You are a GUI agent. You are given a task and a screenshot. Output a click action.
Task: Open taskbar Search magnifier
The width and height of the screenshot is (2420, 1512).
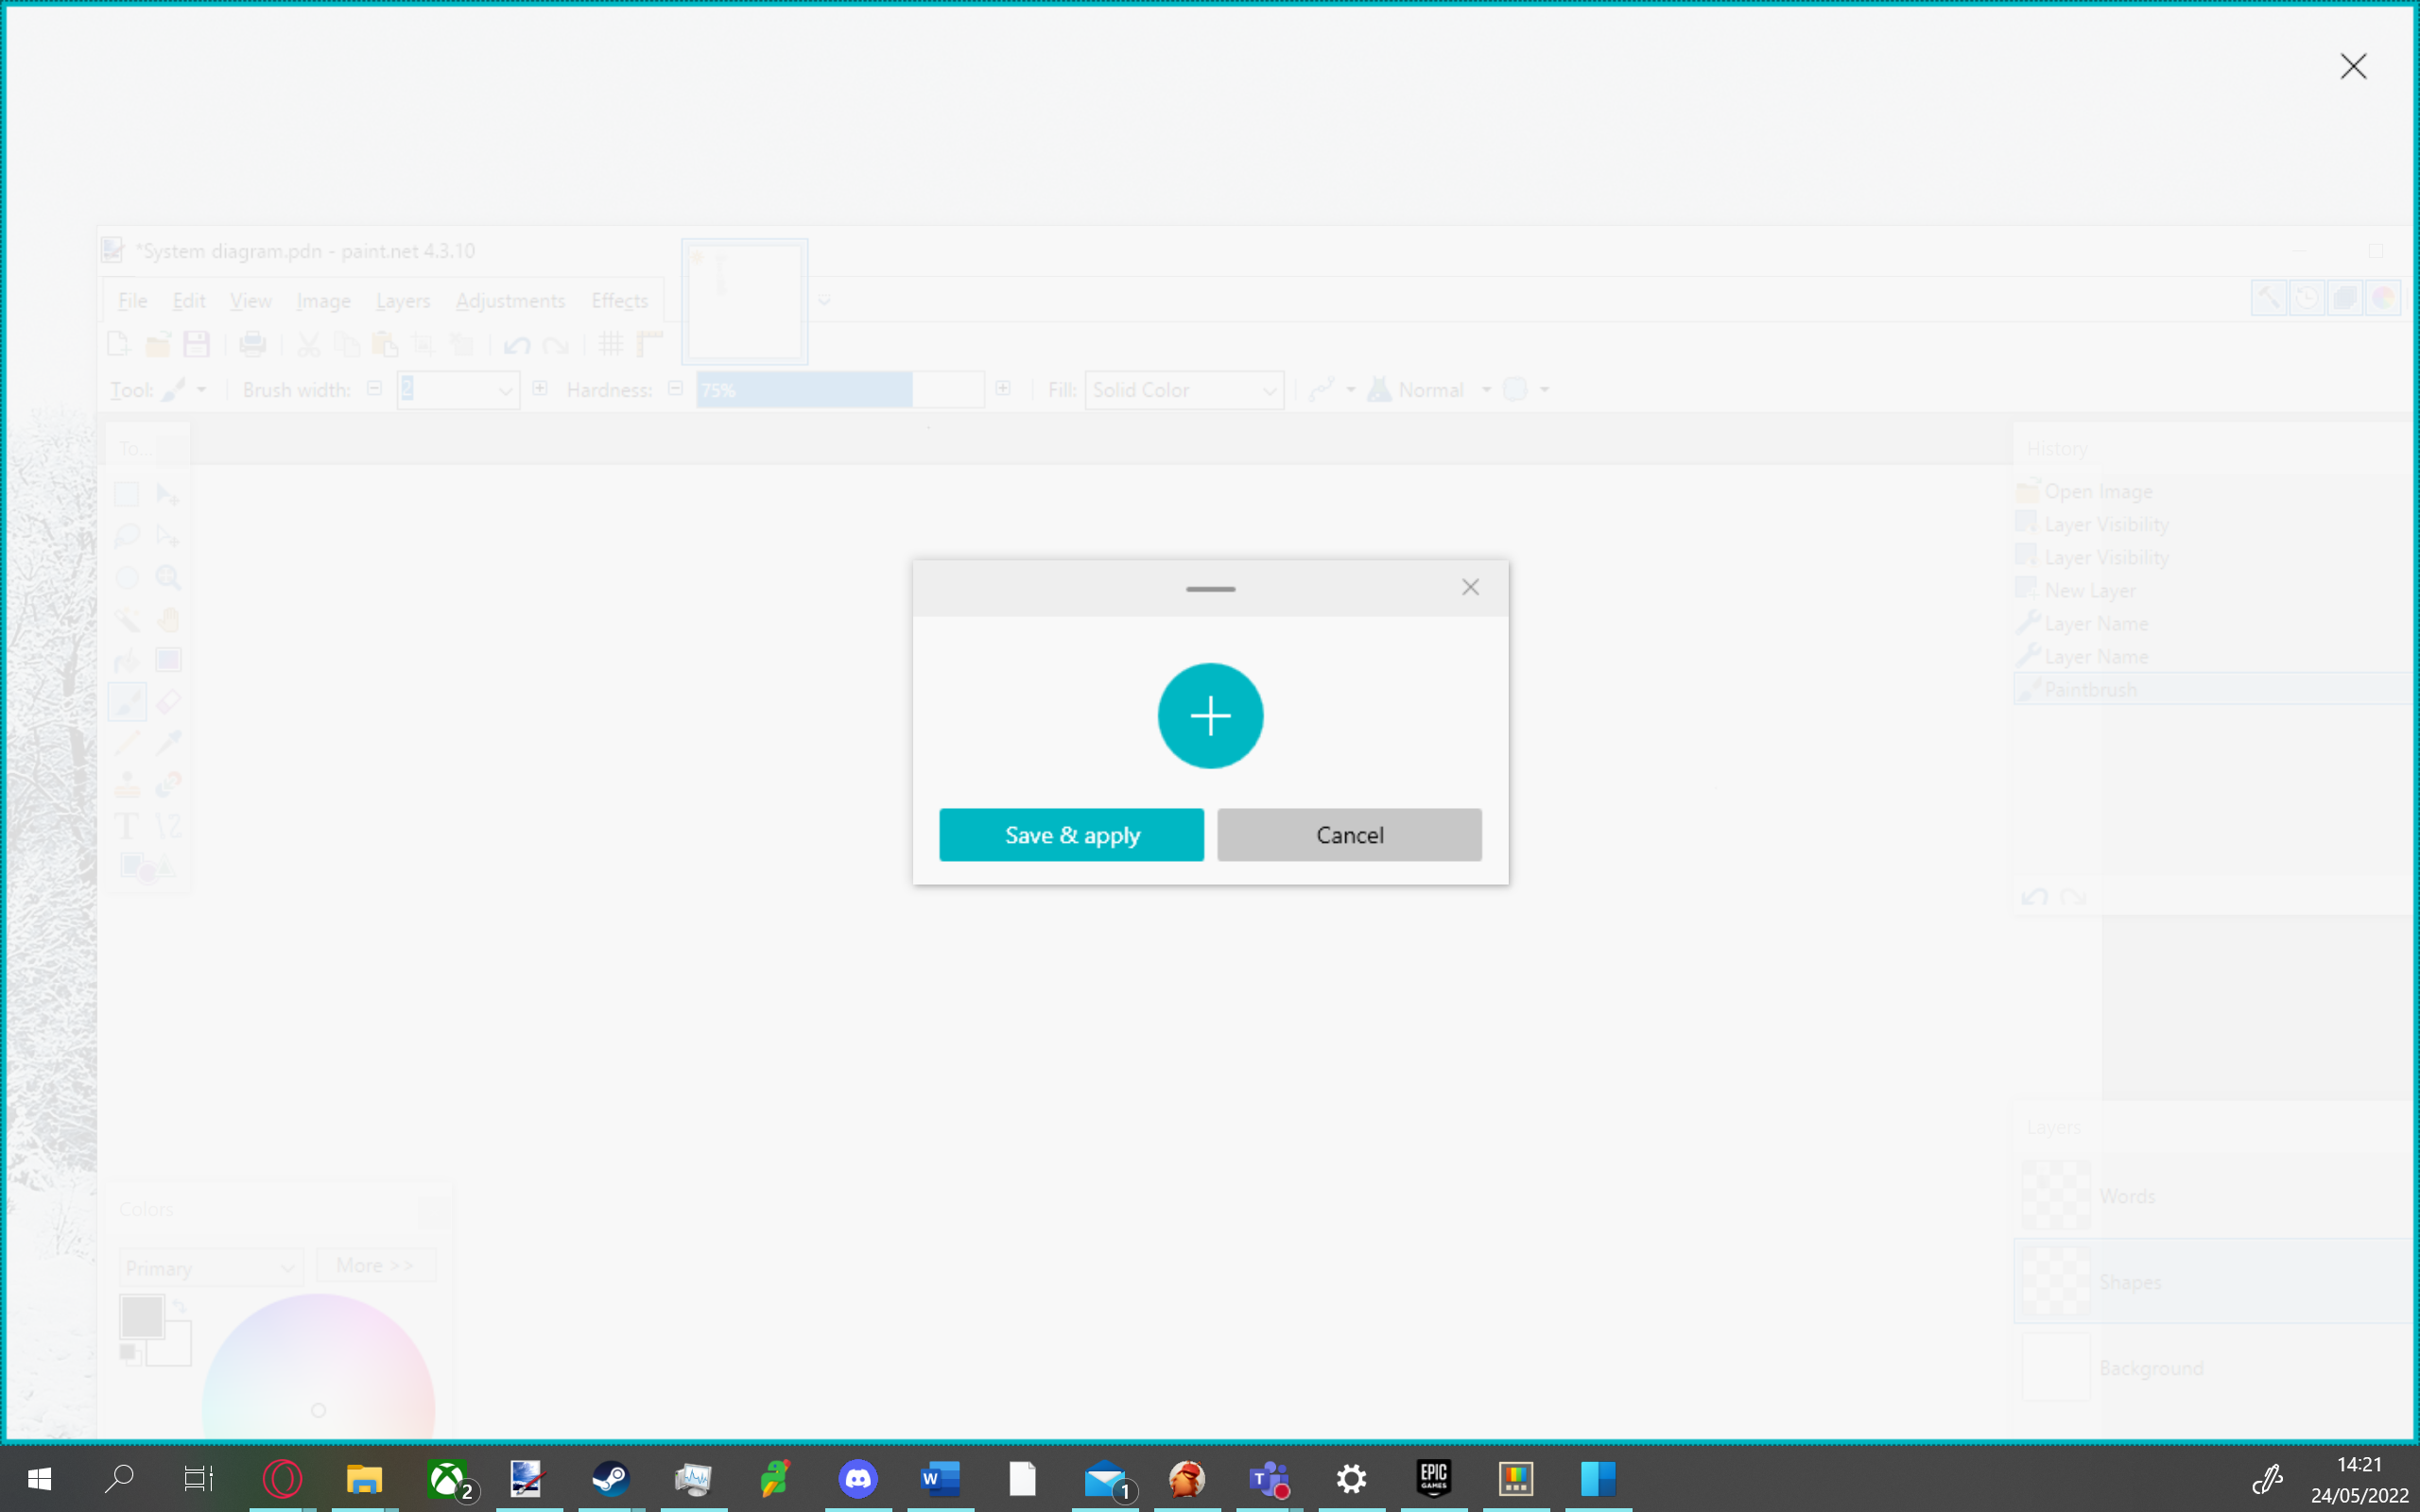(119, 1478)
